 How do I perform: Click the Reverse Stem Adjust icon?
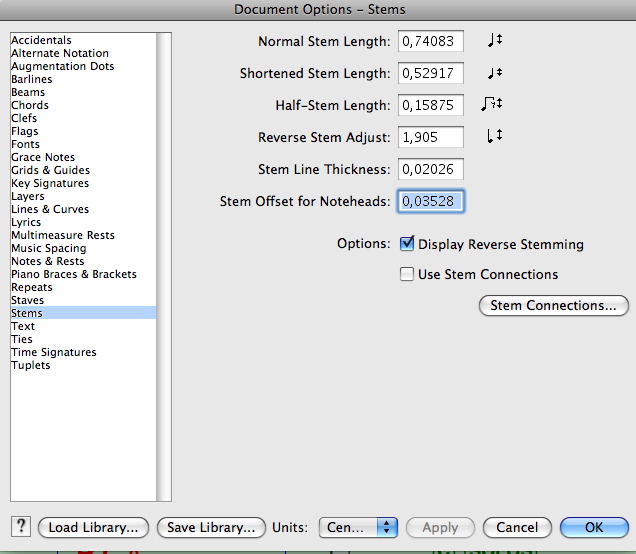pyautogui.click(x=493, y=136)
